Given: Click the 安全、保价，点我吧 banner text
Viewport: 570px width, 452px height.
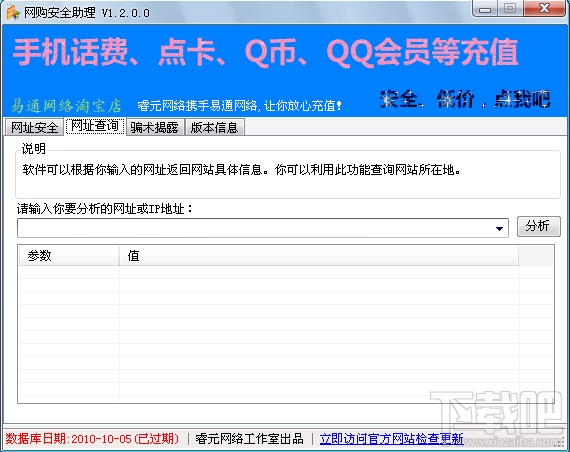Looking at the screenshot, I should [x=465, y=99].
